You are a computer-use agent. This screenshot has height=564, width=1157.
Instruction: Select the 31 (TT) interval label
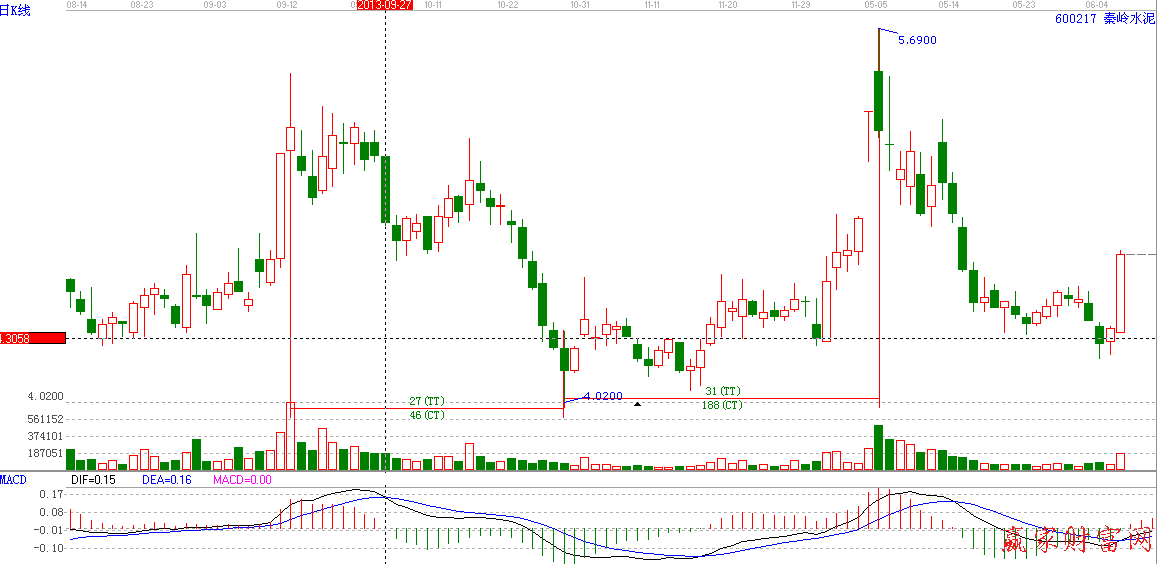[x=722, y=391]
